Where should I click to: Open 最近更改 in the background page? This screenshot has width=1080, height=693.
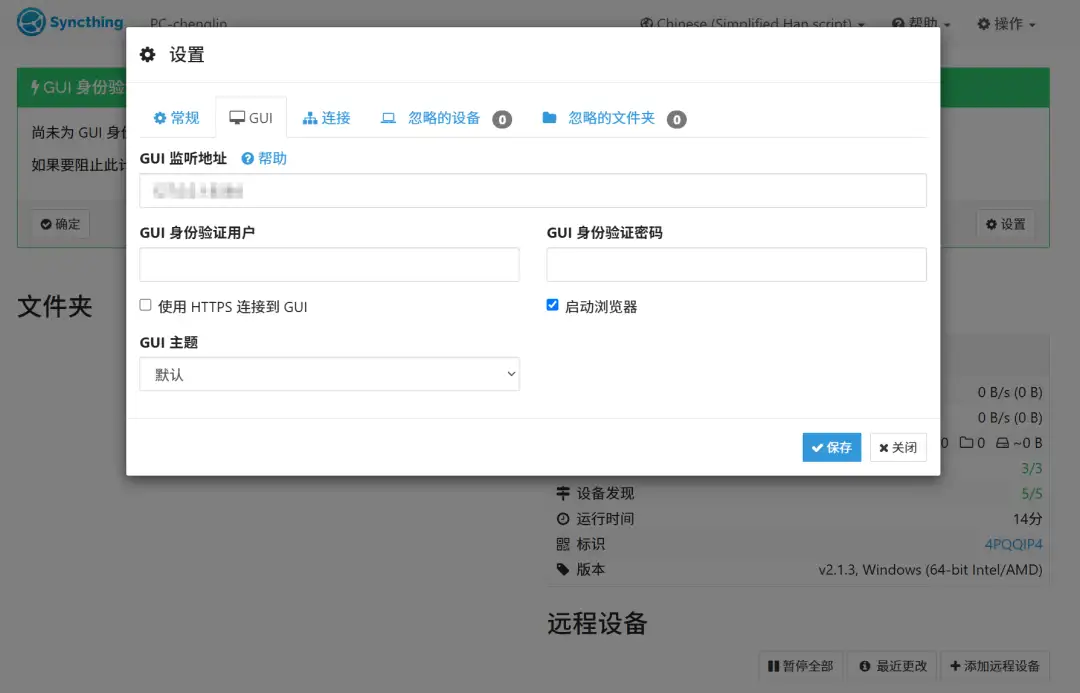click(x=893, y=666)
